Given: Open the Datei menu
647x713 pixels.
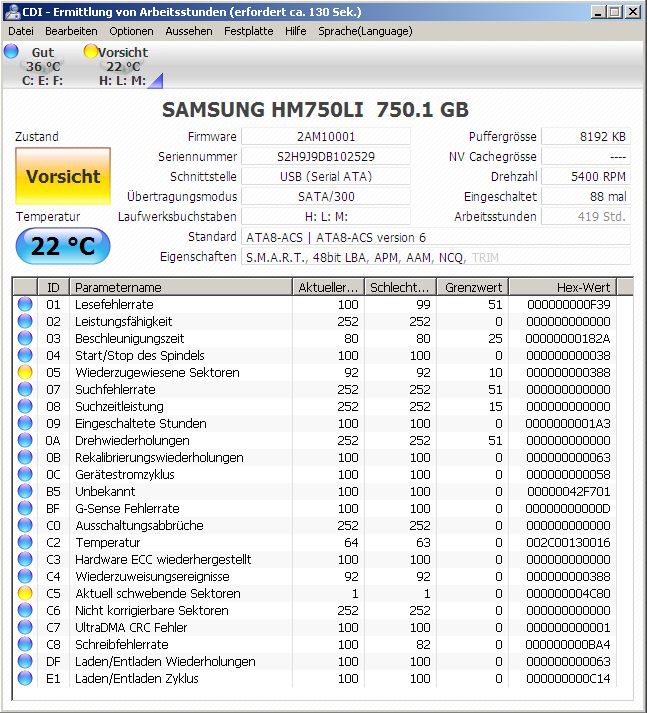Looking at the screenshot, I should click(21, 31).
